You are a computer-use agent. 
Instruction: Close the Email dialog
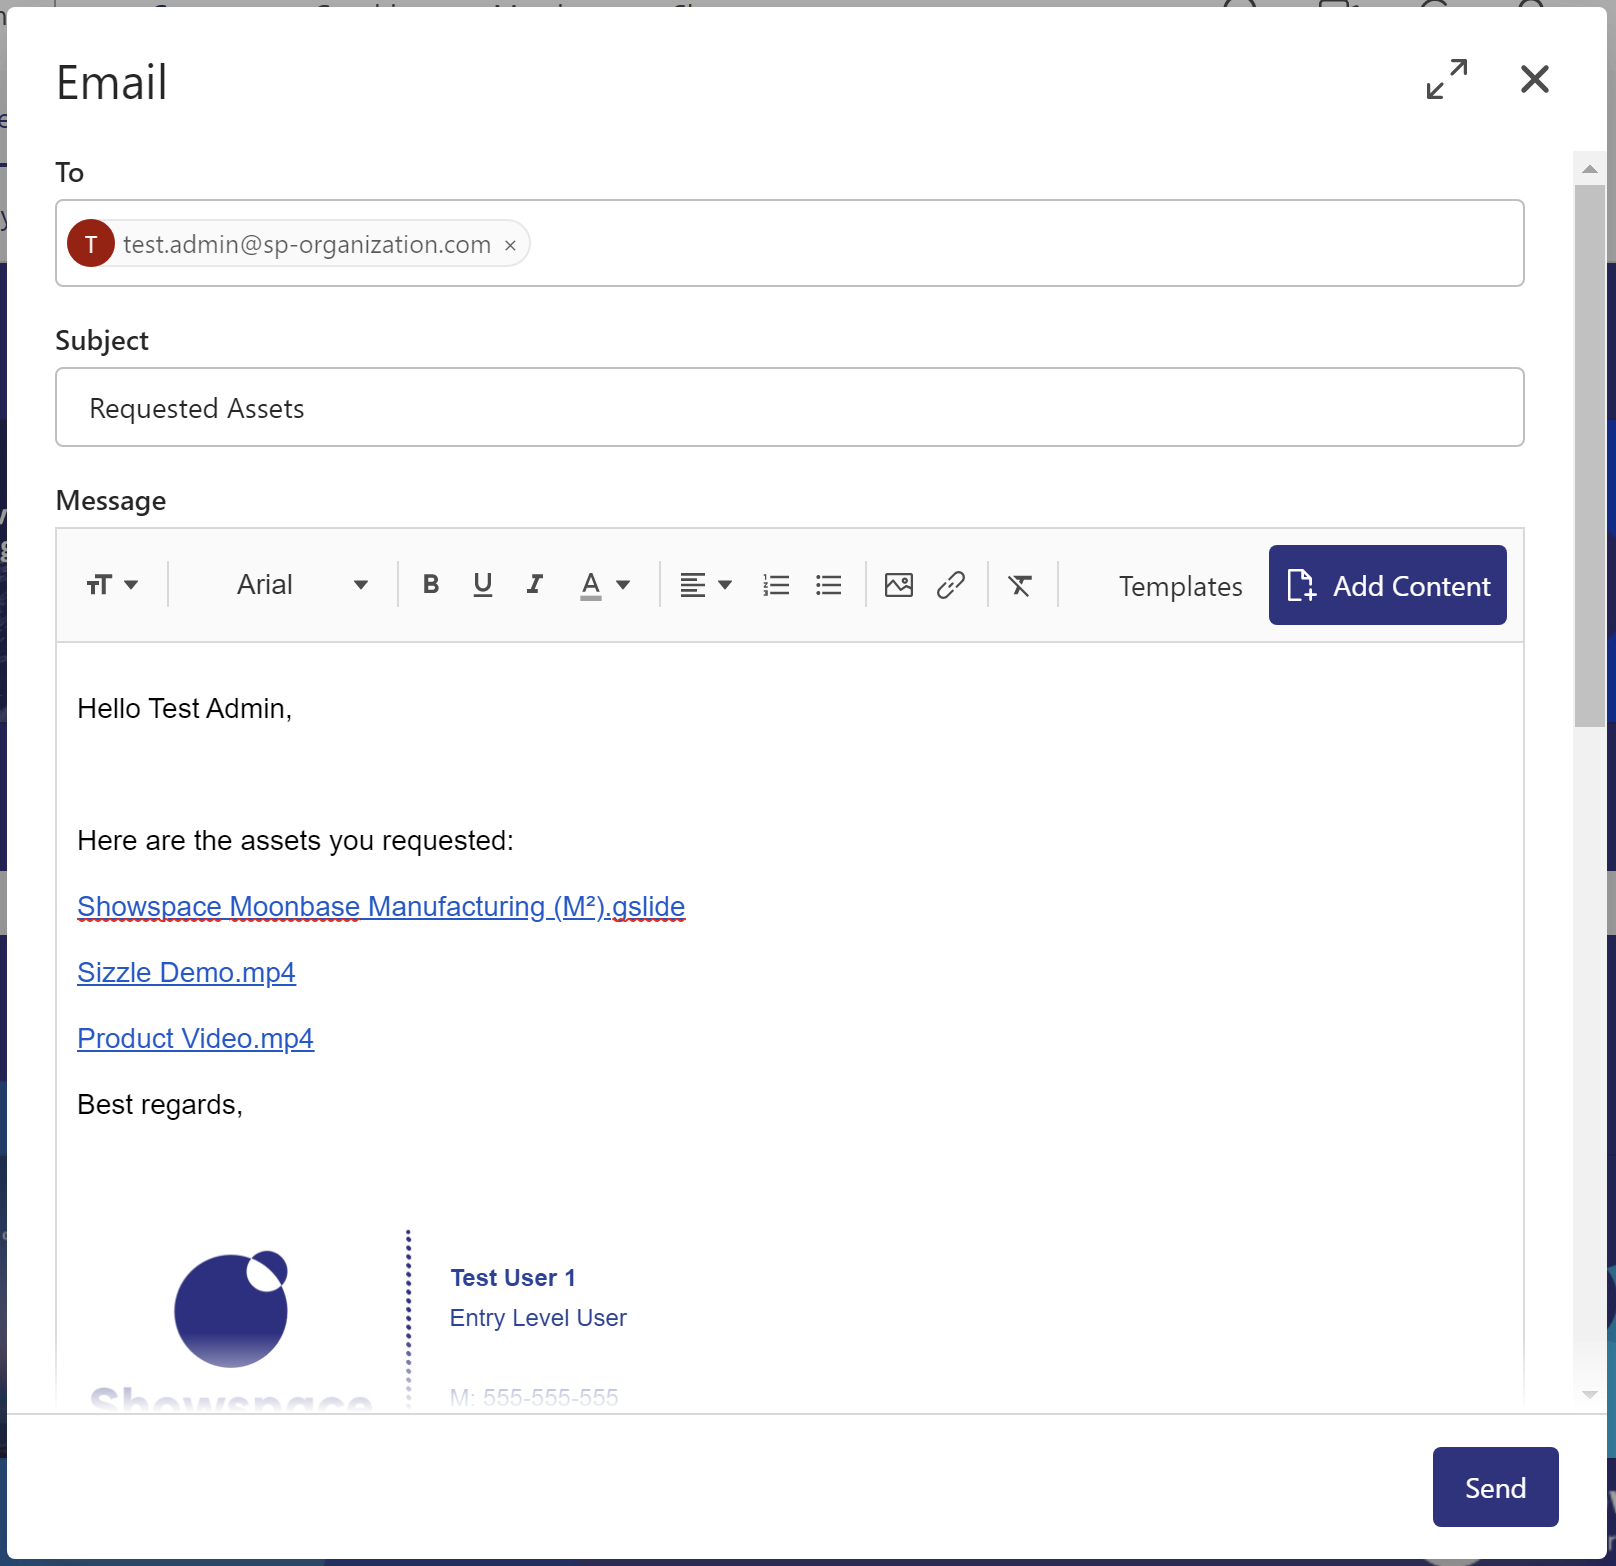tap(1534, 79)
